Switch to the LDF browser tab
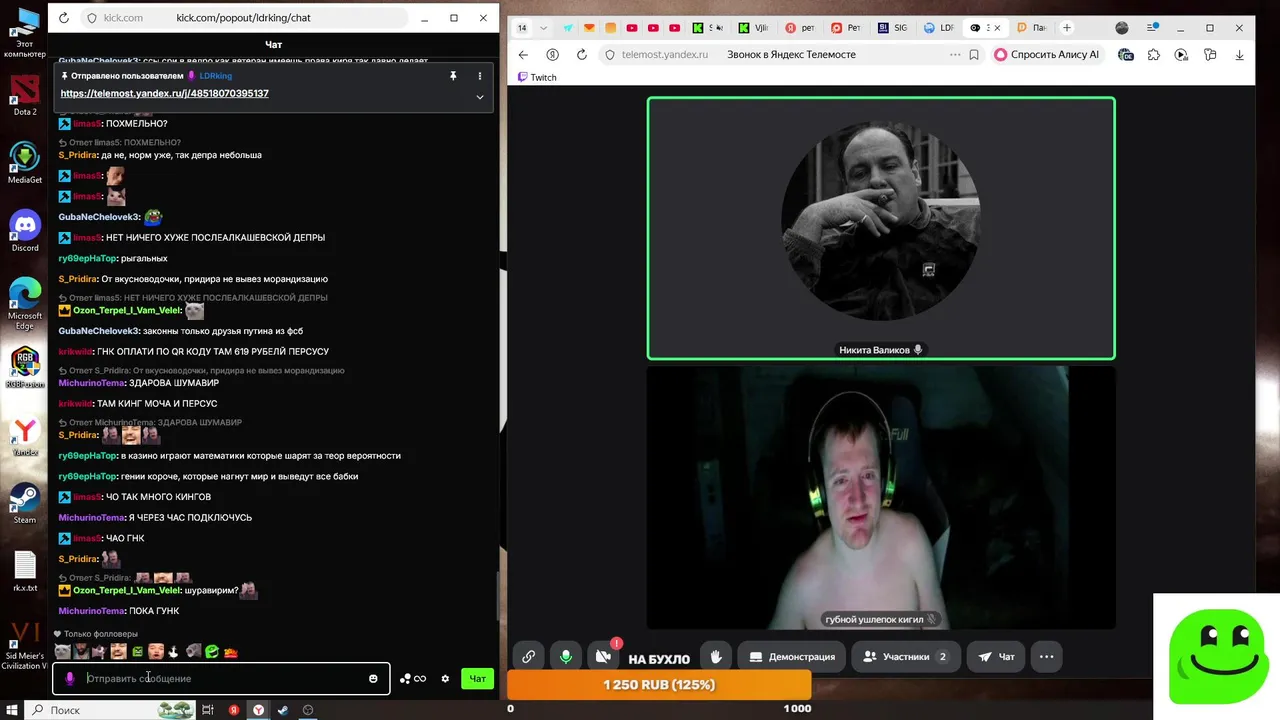This screenshot has height=720, width=1280. [x=938, y=28]
